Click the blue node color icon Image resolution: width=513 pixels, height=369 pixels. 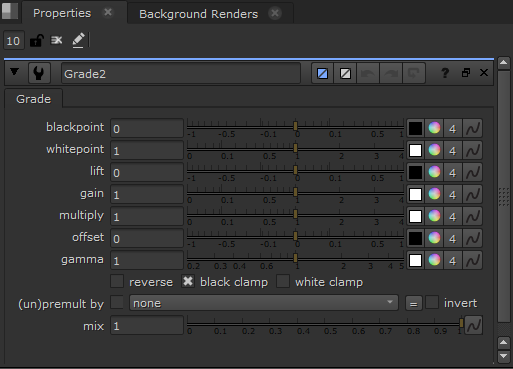tap(322, 73)
